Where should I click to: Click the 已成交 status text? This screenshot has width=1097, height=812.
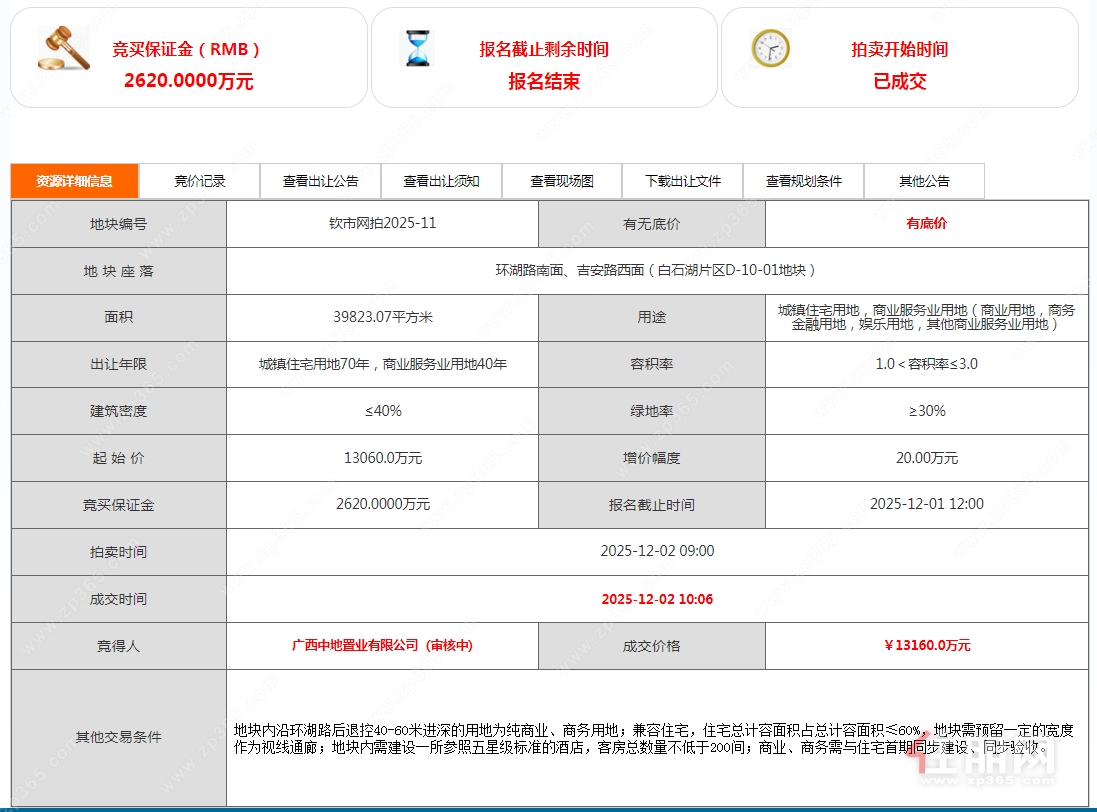click(x=900, y=82)
